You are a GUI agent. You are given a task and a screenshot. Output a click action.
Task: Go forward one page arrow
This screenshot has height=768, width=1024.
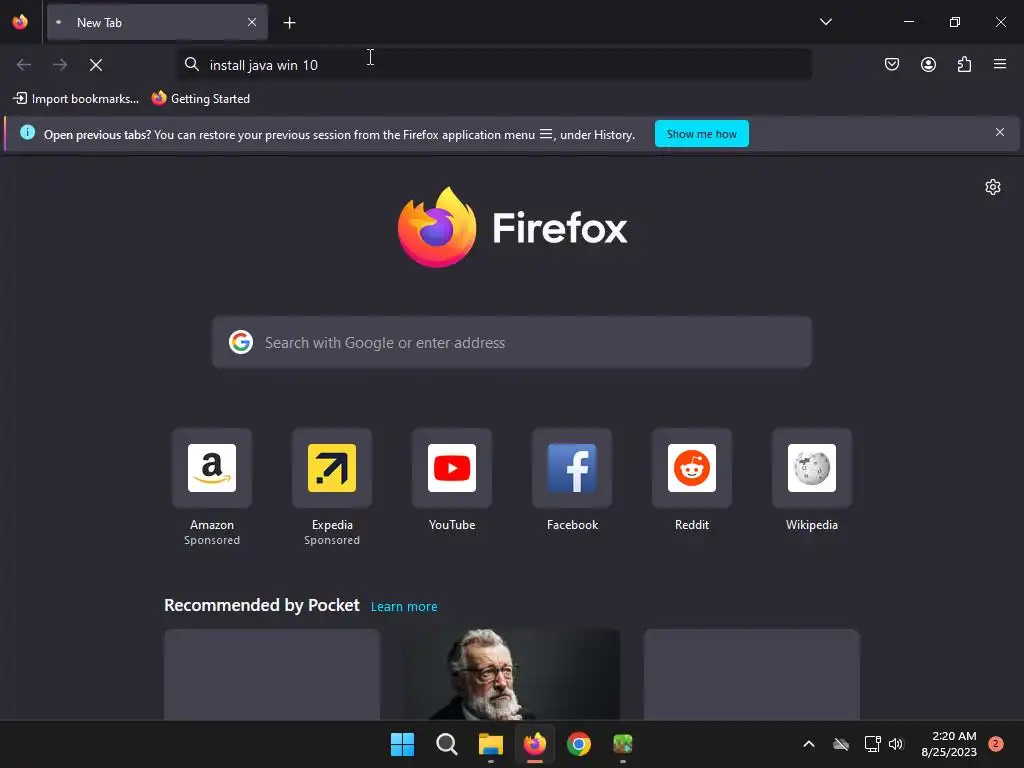tap(60, 65)
